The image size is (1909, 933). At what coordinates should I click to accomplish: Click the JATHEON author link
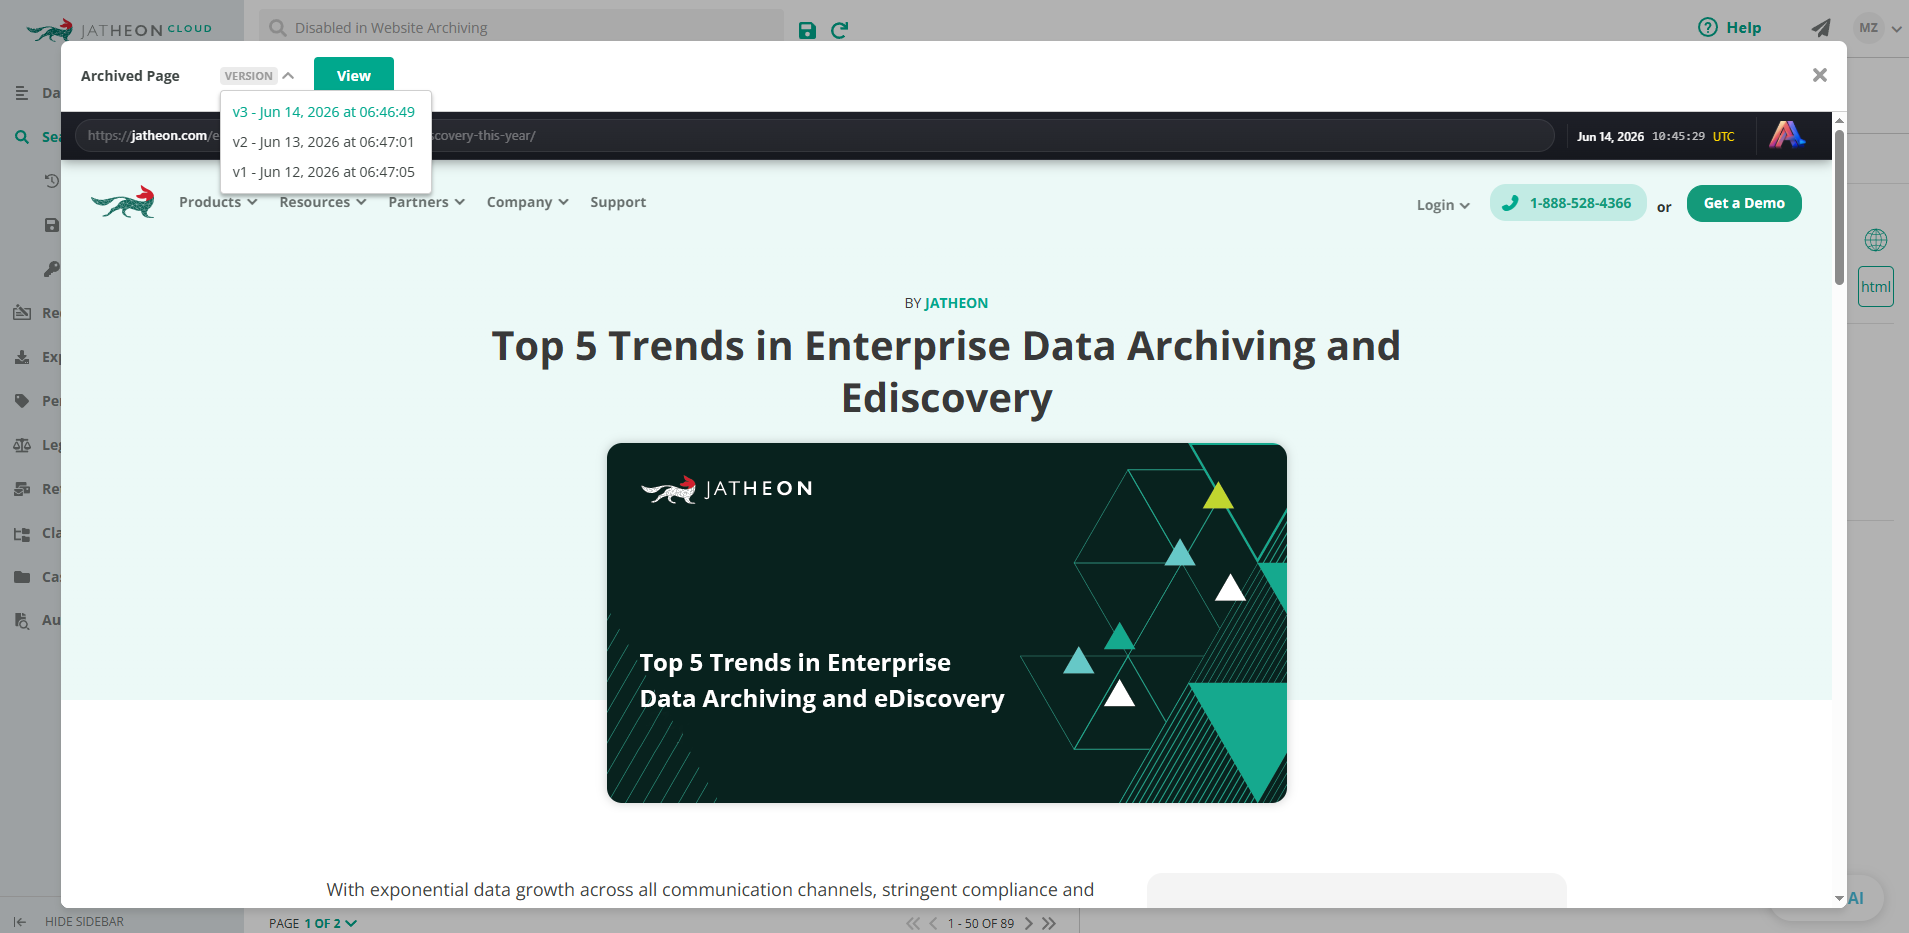(x=956, y=303)
